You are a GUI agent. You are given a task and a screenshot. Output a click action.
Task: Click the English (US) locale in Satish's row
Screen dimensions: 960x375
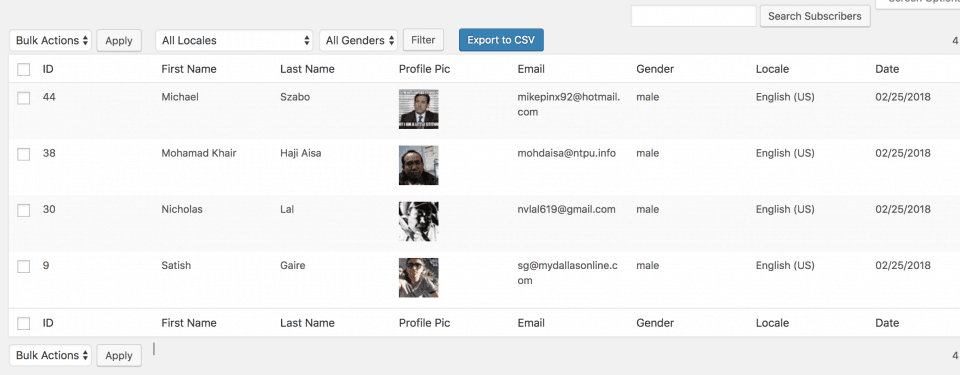point(785,266)
